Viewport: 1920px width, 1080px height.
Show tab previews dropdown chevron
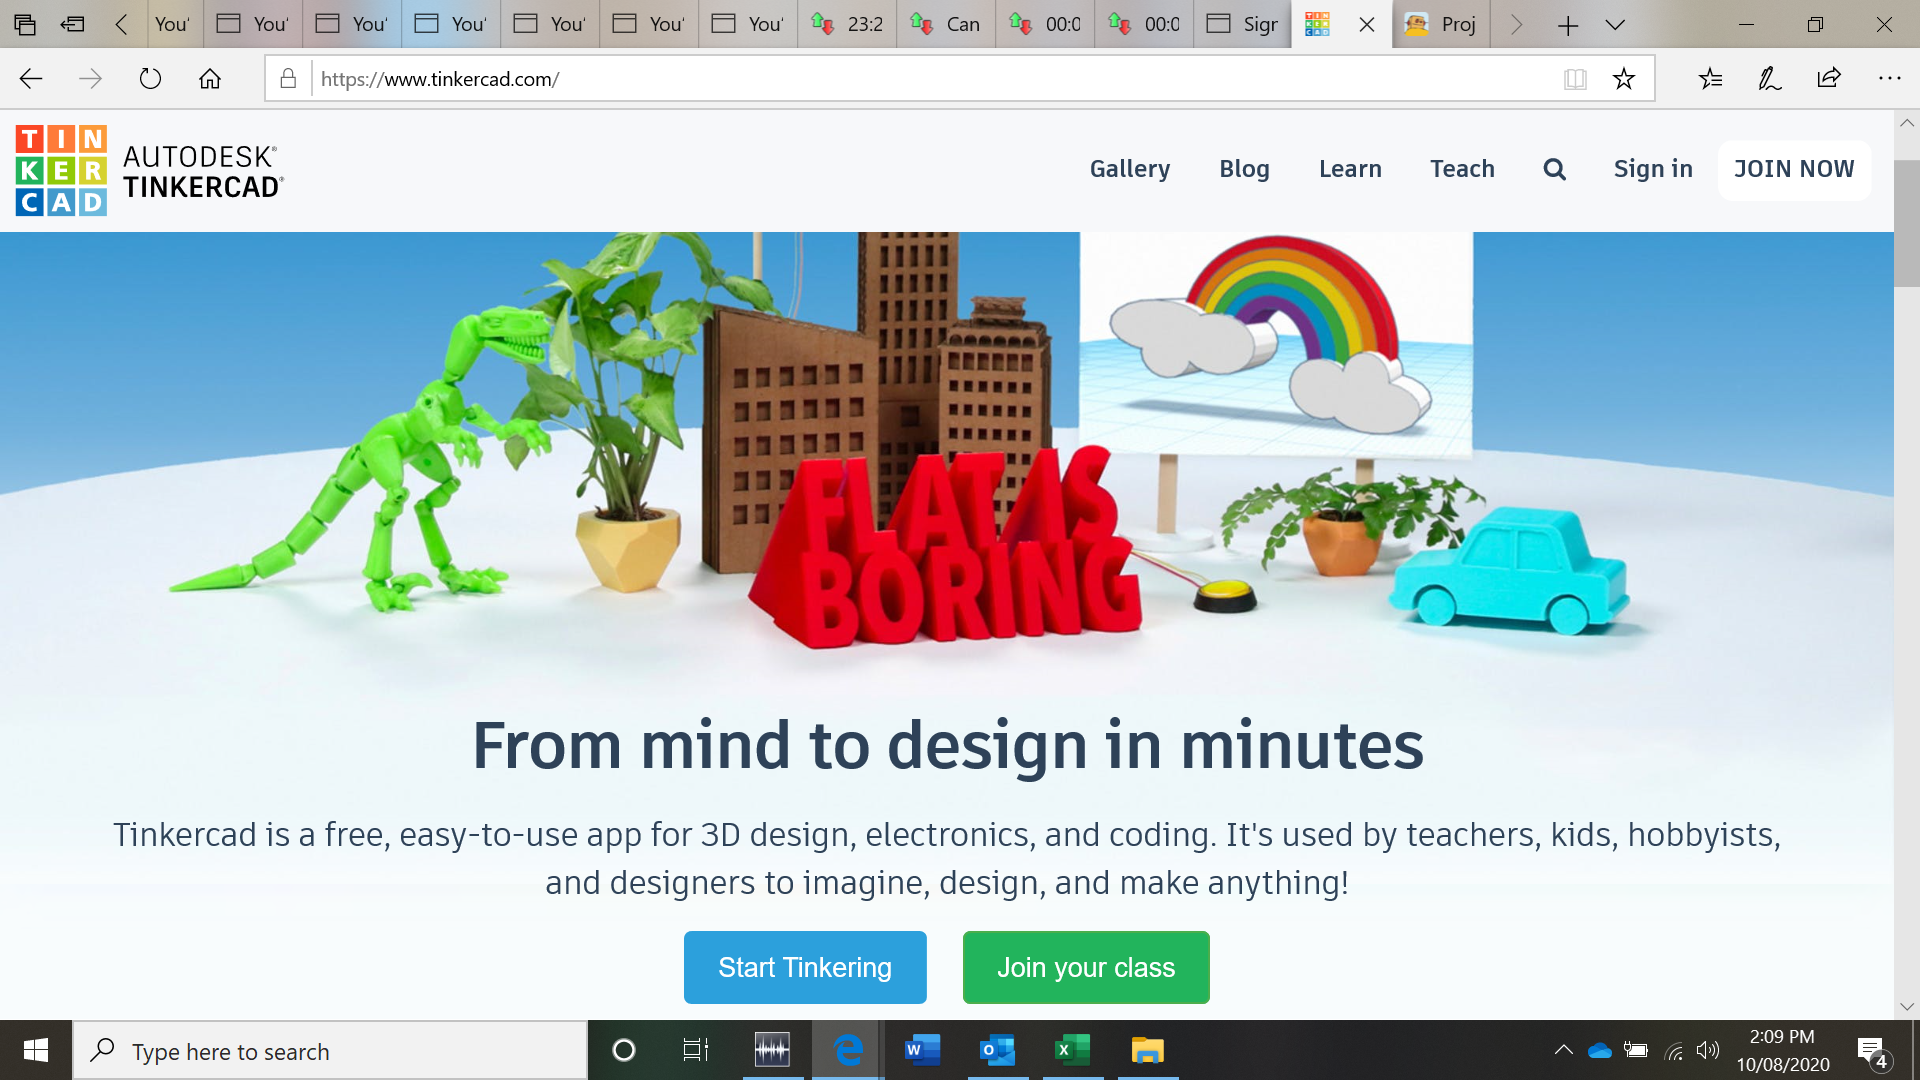(1615, 25)
